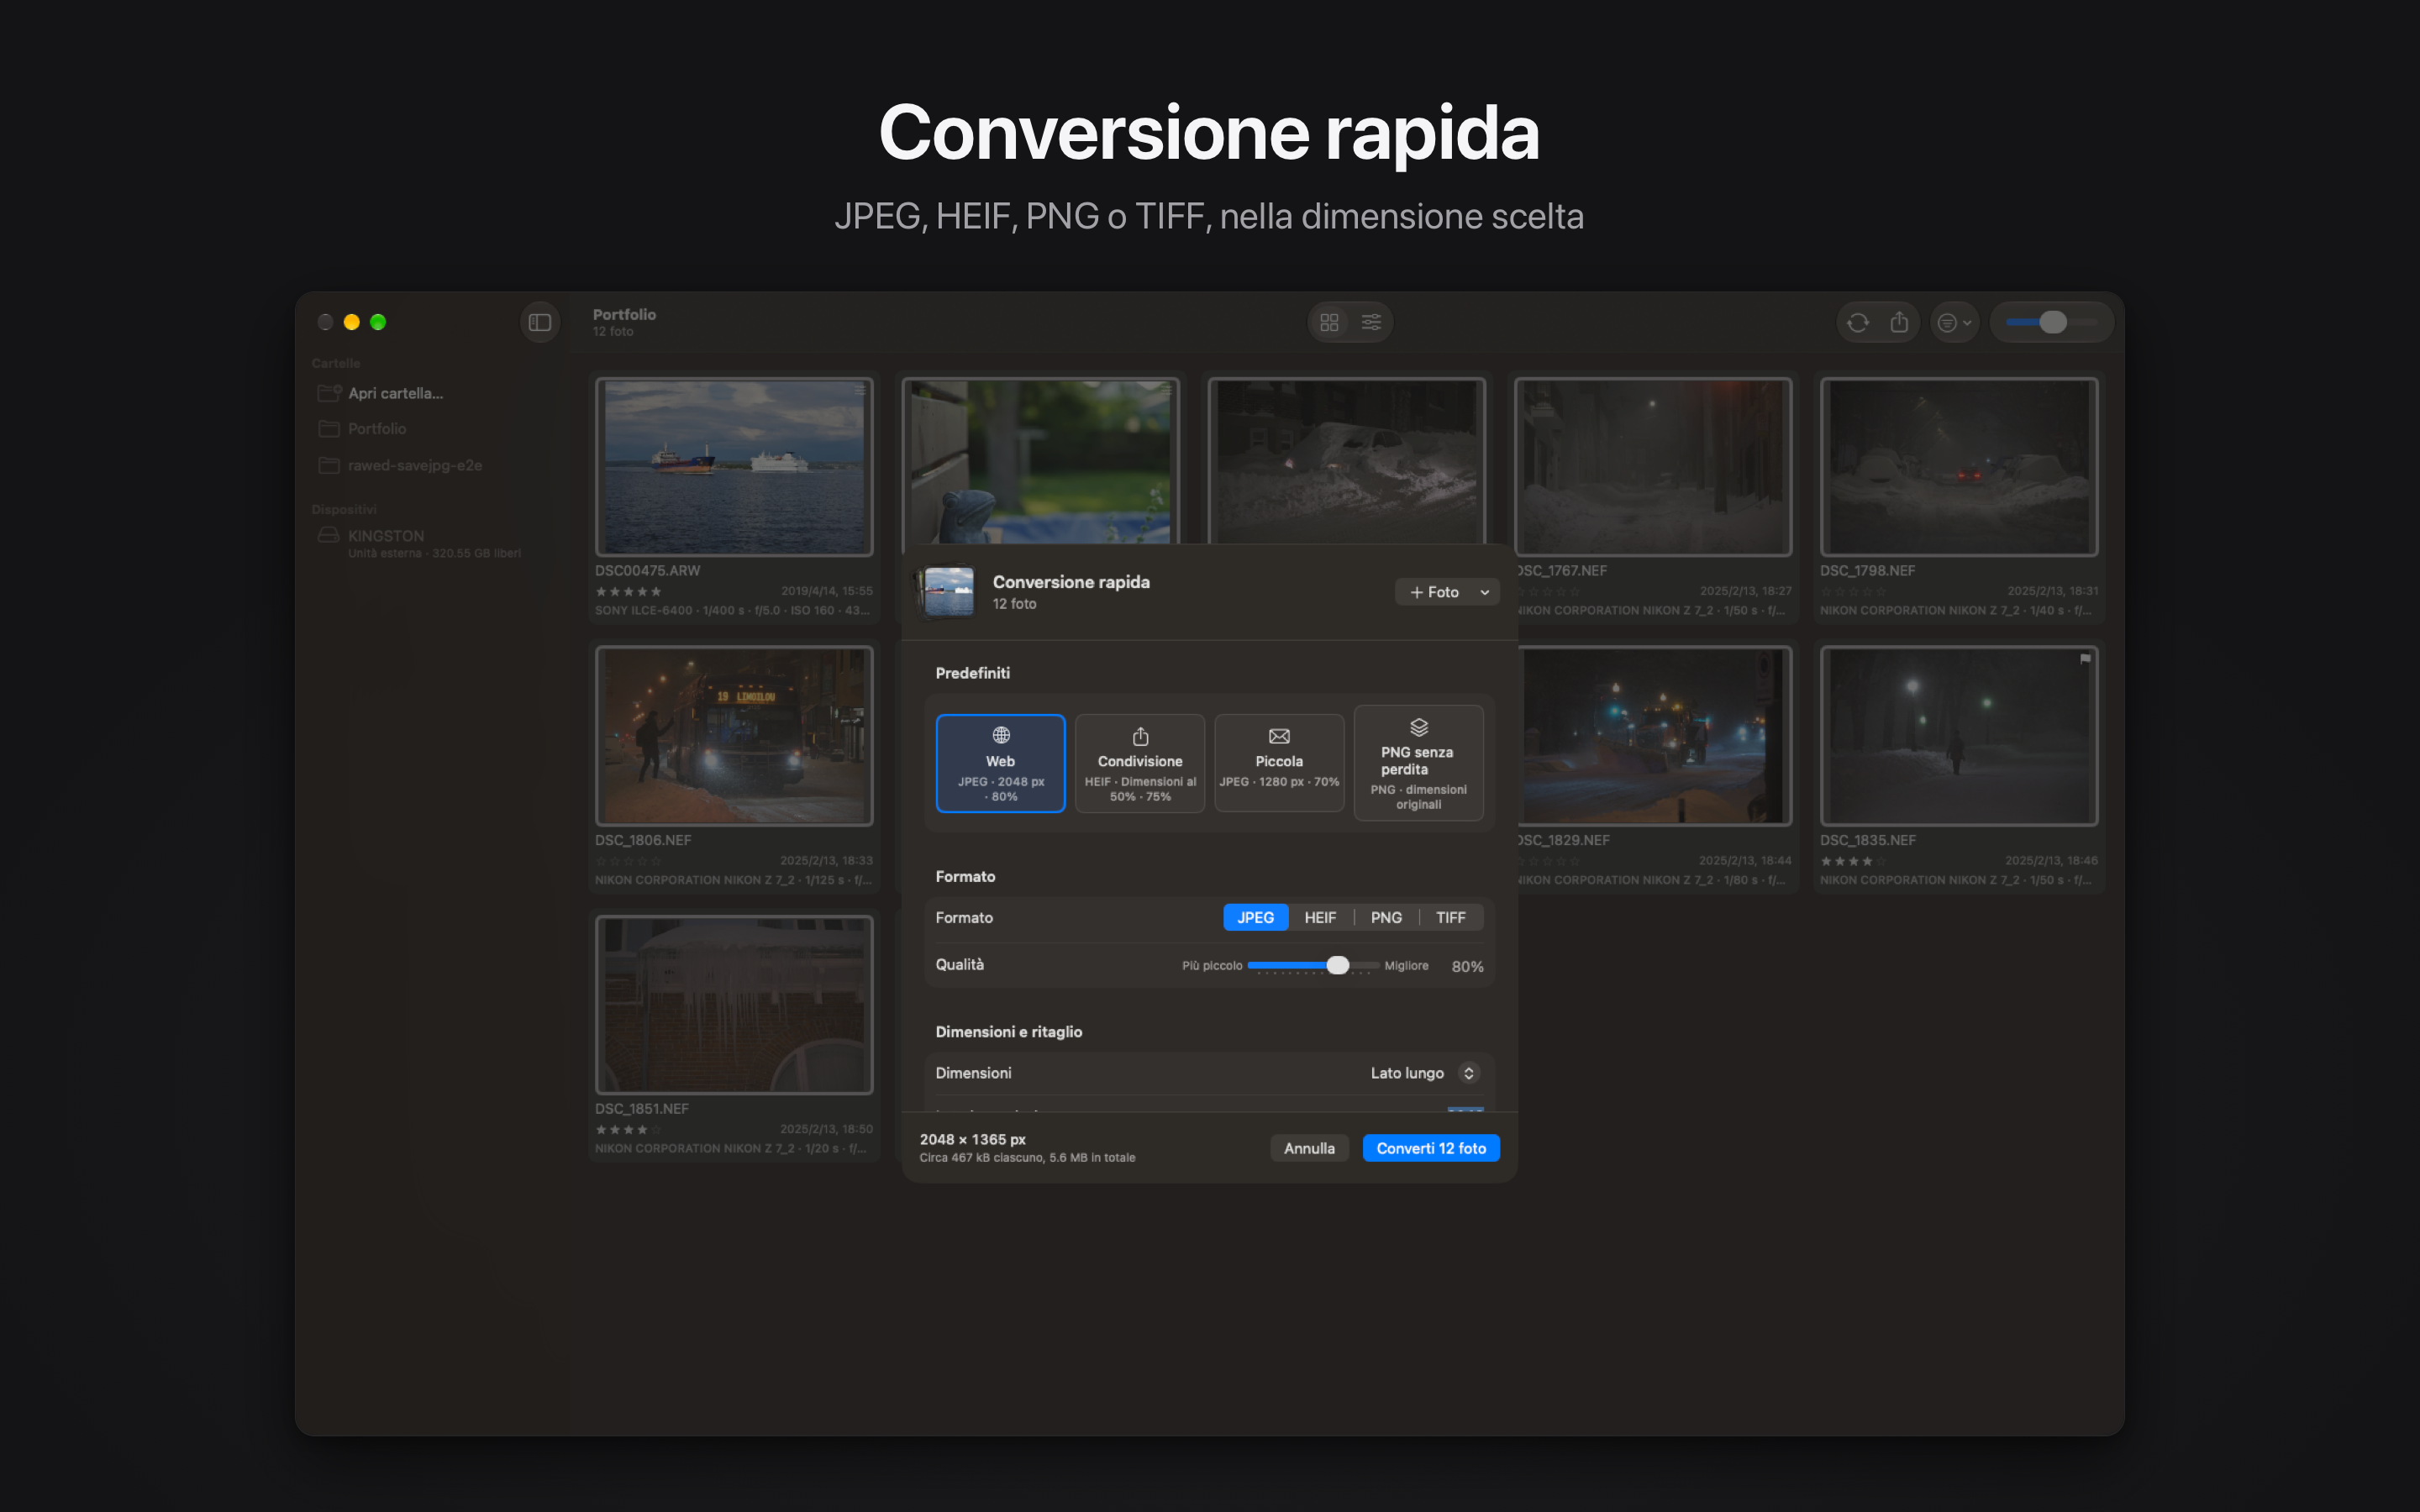Select the DSC_1798.NEF thumbnail

[x=1958, y=466]
